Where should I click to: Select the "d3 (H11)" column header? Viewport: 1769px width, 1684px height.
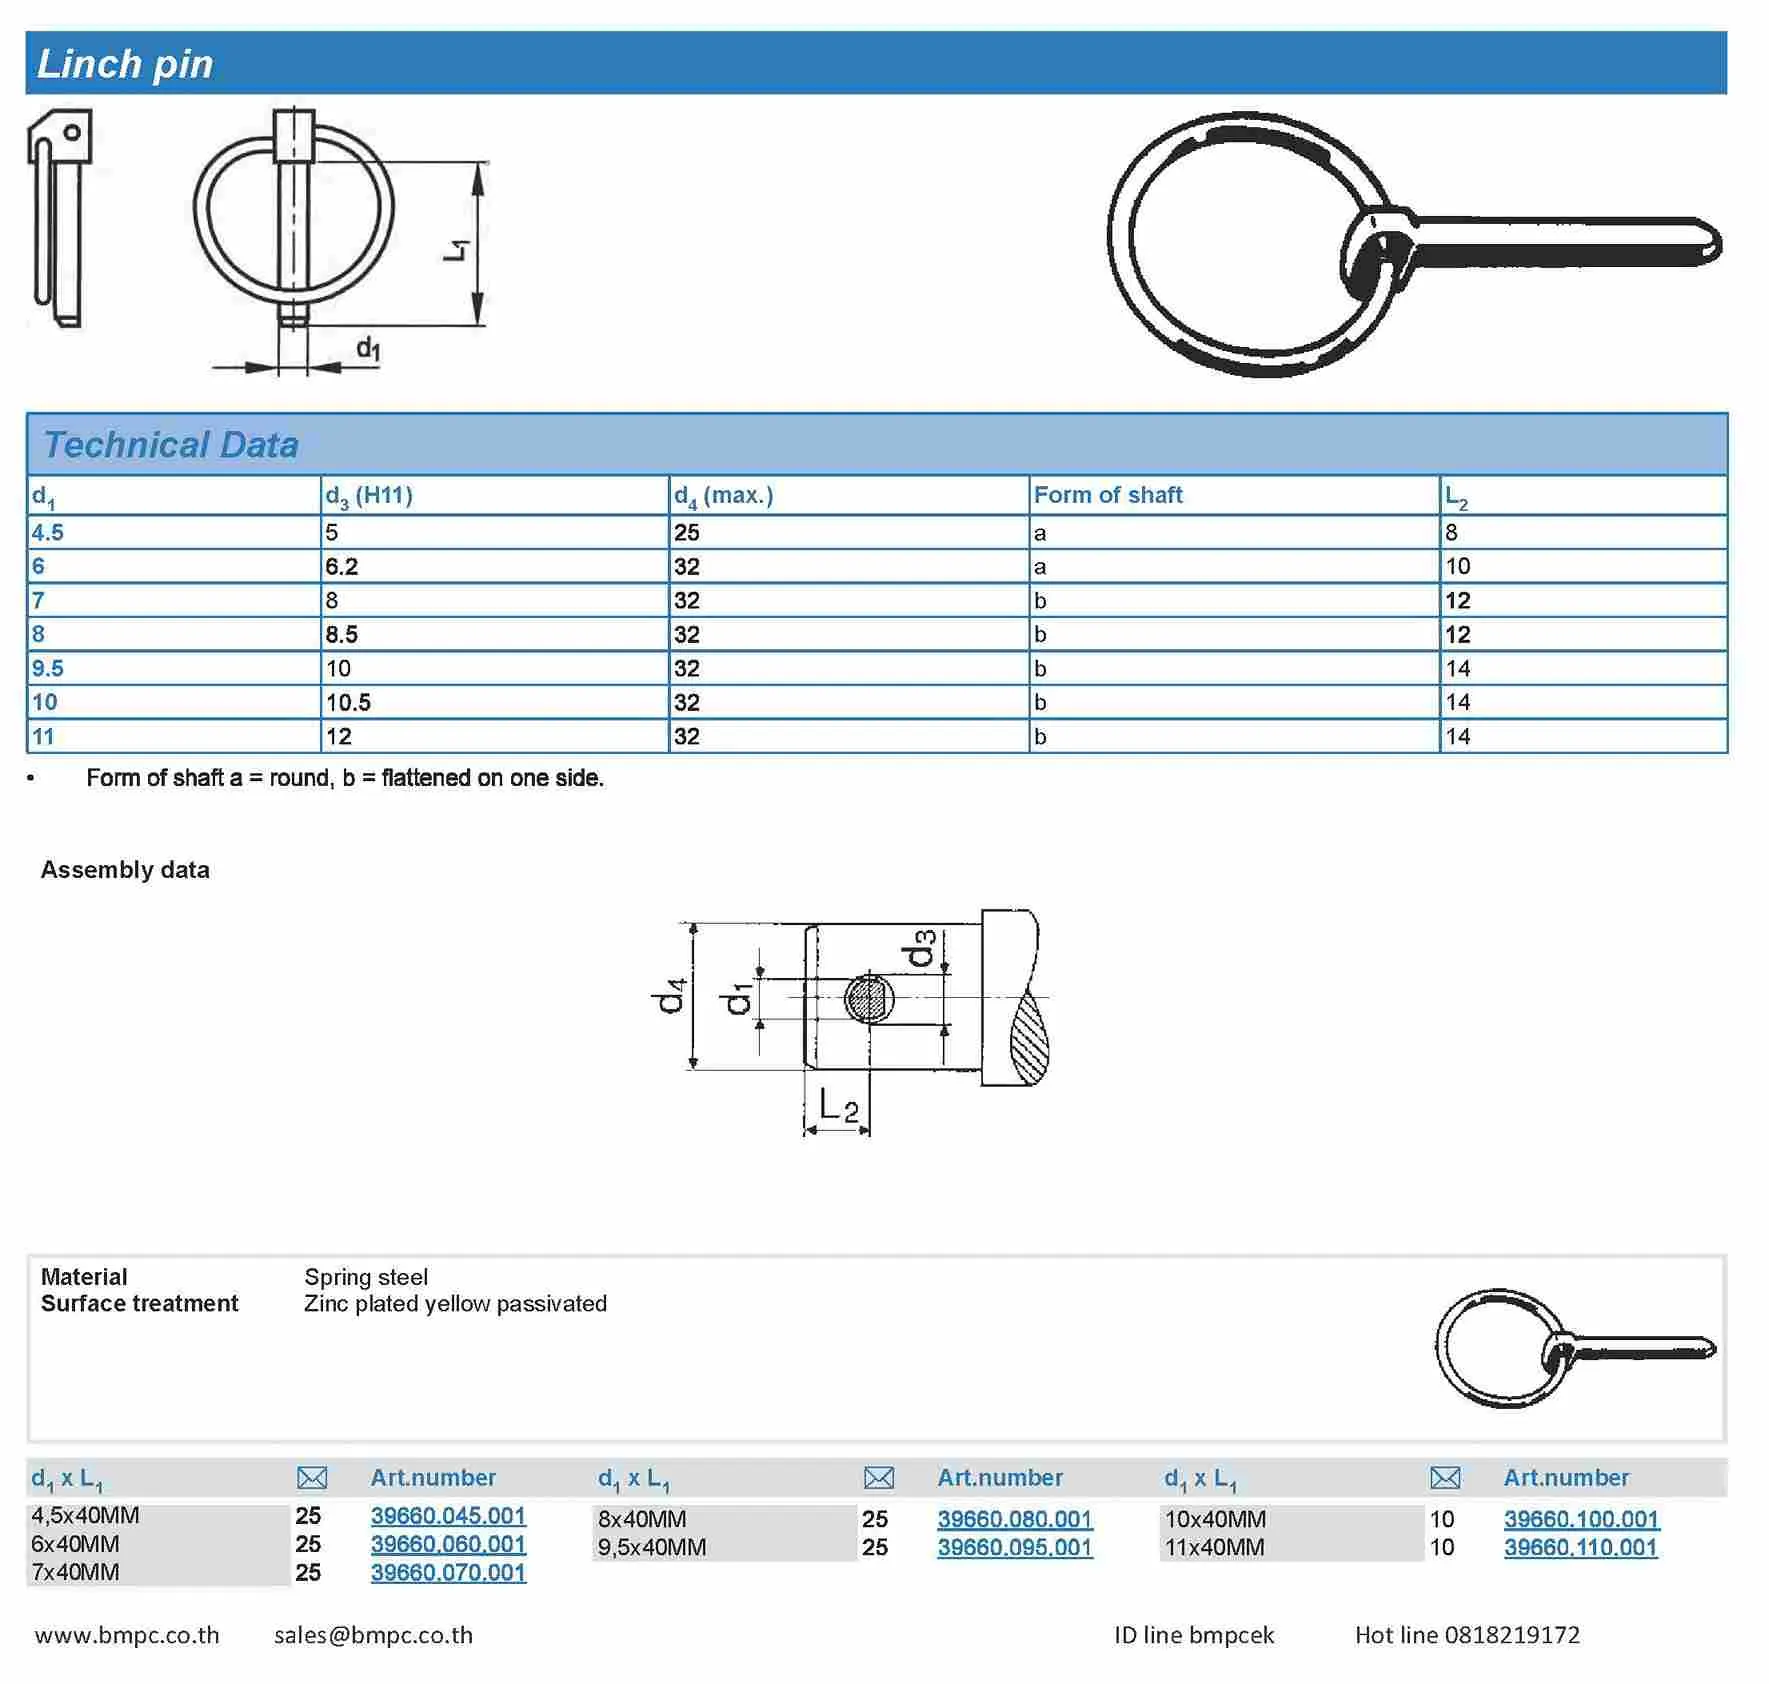coord(369,496)
